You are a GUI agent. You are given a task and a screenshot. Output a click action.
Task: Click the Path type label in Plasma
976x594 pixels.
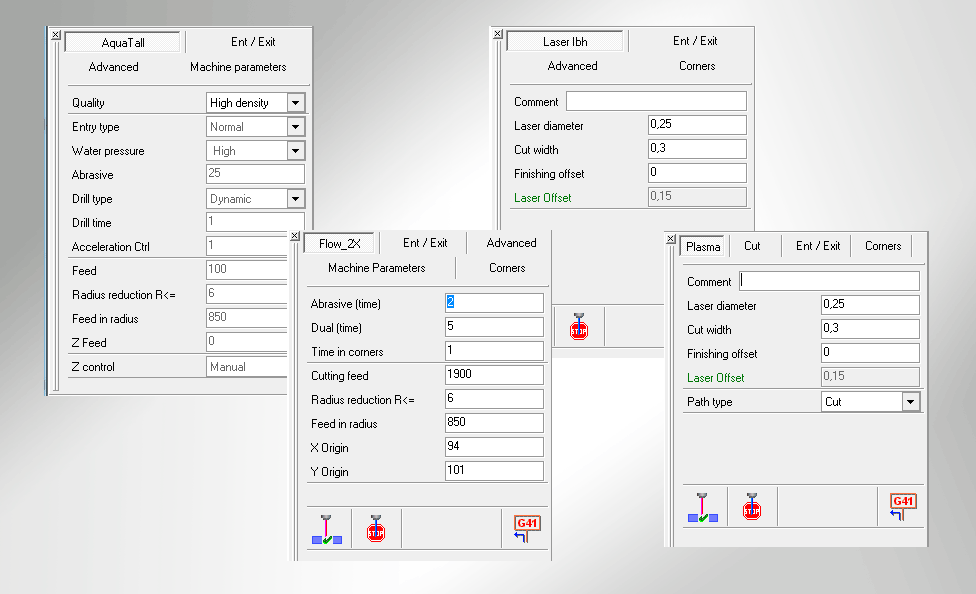coord(709,402)
